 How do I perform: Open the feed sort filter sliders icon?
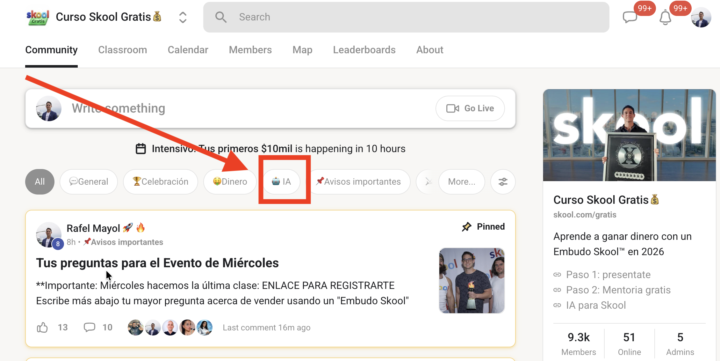503,181
